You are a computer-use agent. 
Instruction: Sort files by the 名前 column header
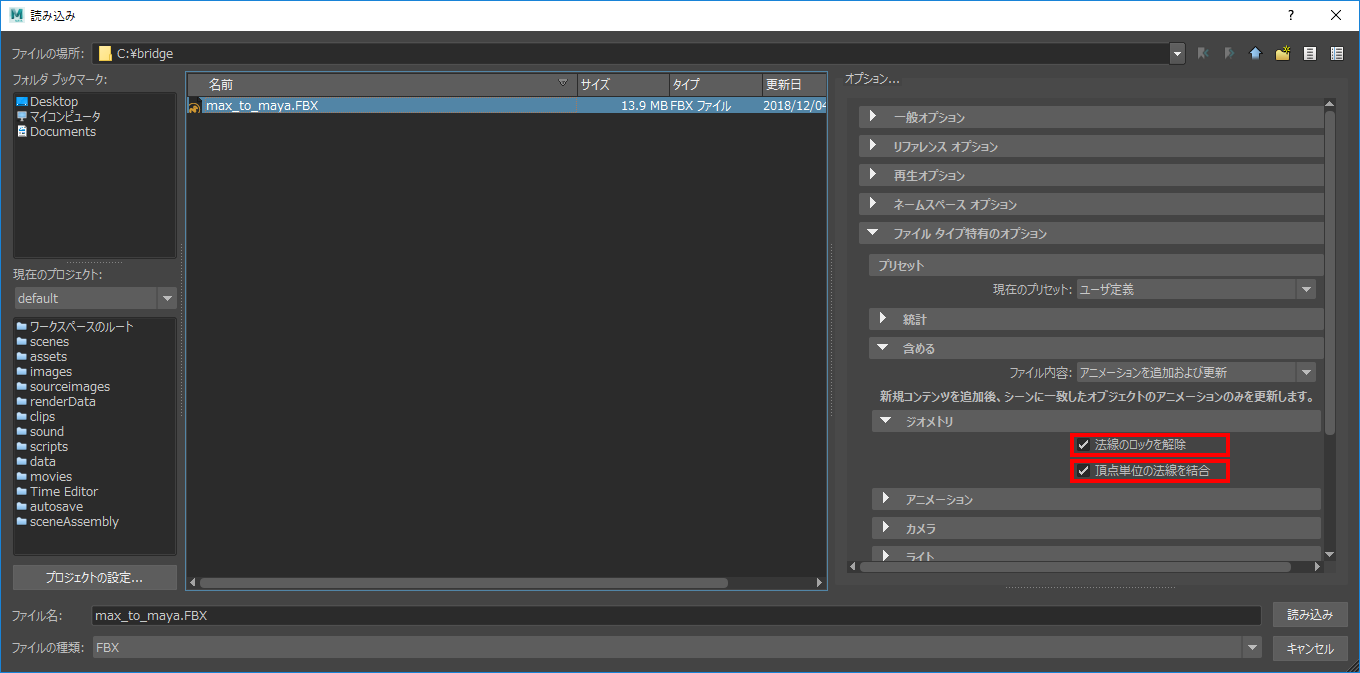[380, 85]
